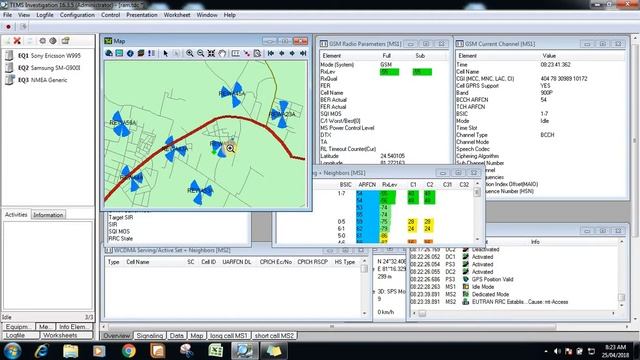Viewport: 640px width, 360px height.
Task: Open the short call MS2 worksheet tab
Action: (x=274, y=336)
